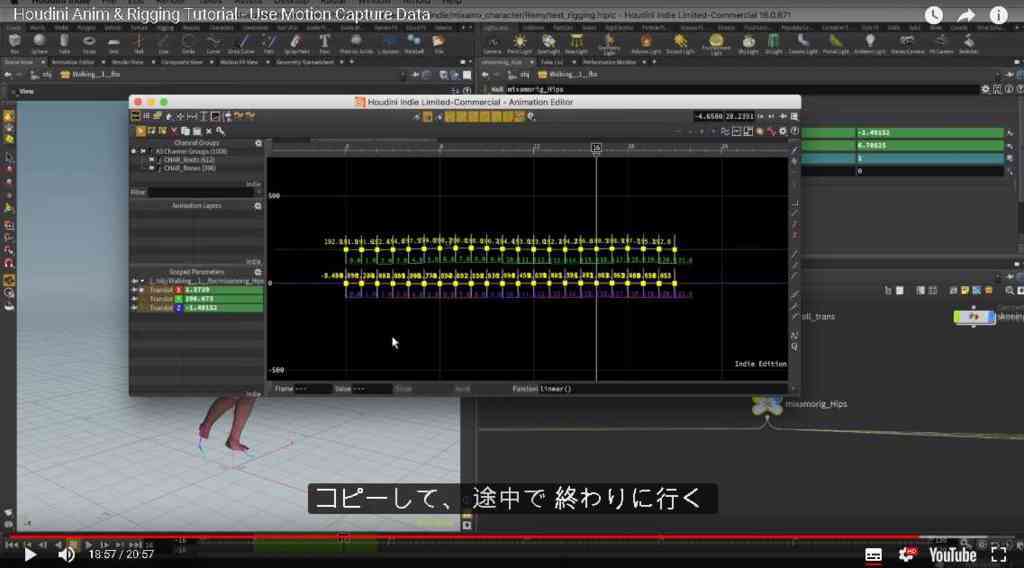Viewport: 1024px width, 568px height.
Task: Switch to the Performance Monitor pane tab
Action: click(x=609, y=62)
